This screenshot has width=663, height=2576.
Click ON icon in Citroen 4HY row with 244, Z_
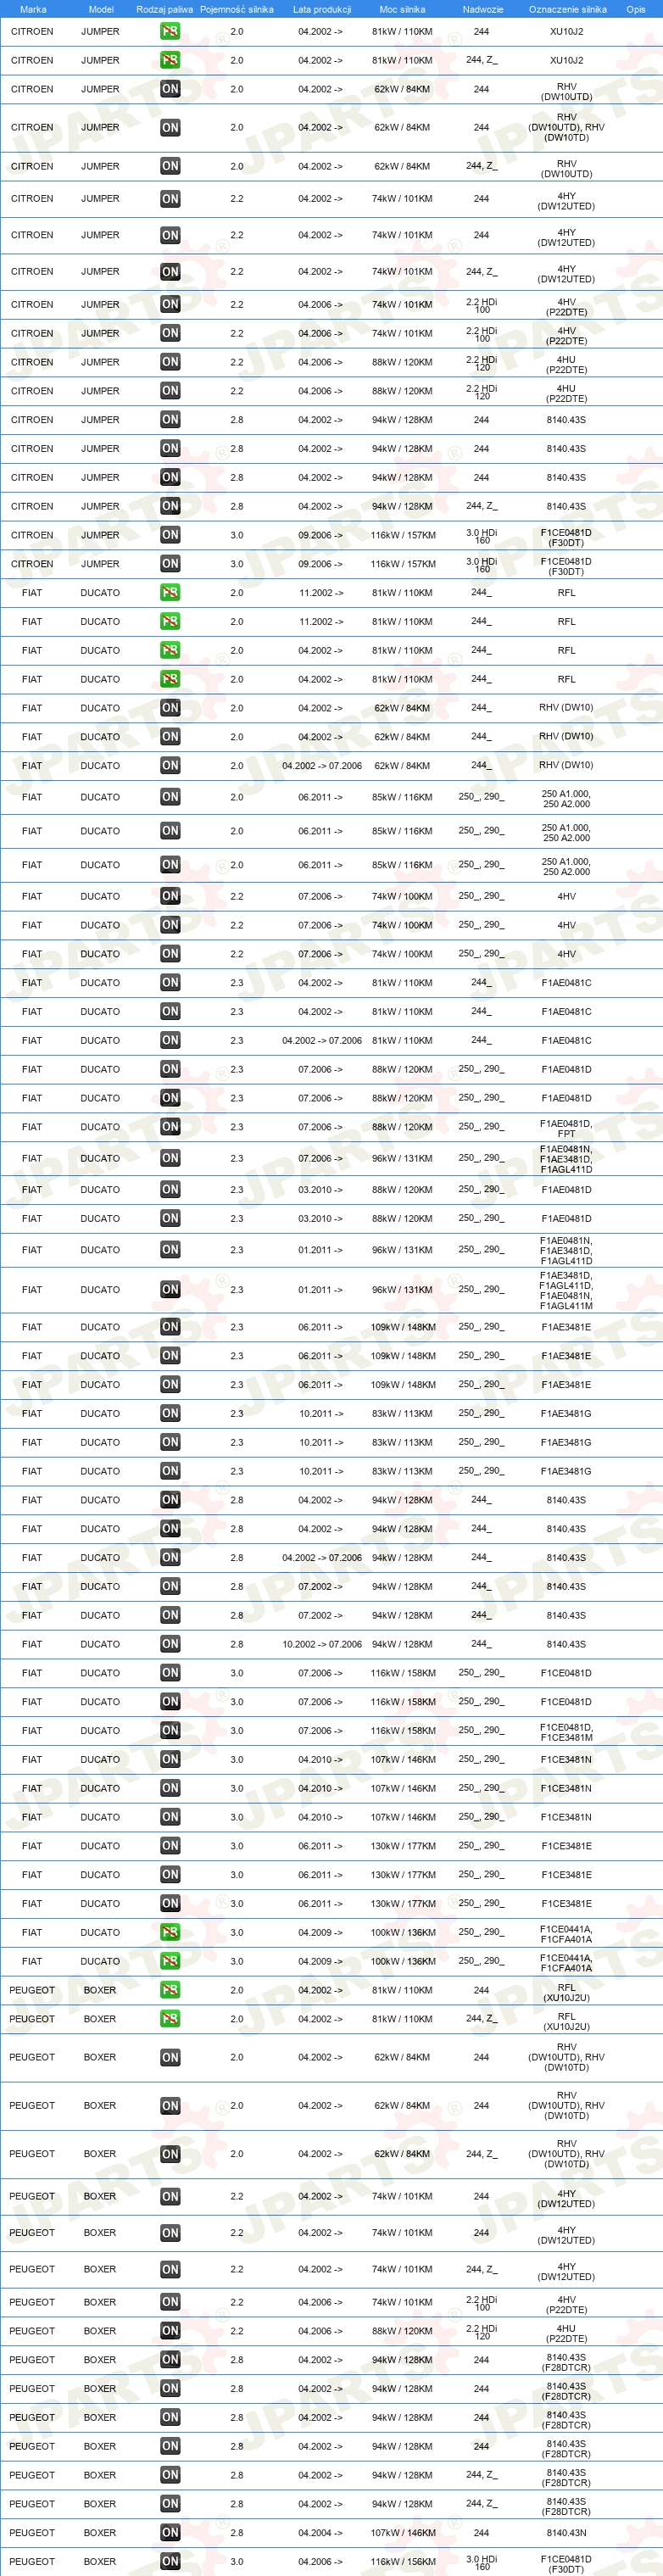point(170,272)
